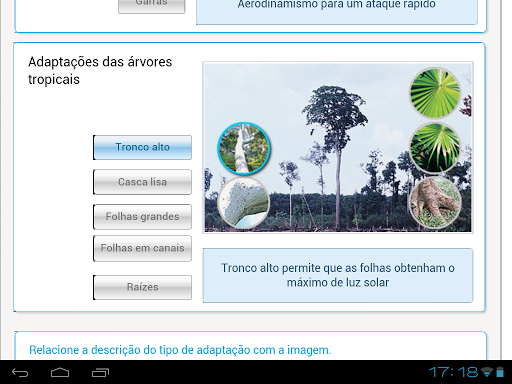Click the Tronco alto button

tap(142, 147)
